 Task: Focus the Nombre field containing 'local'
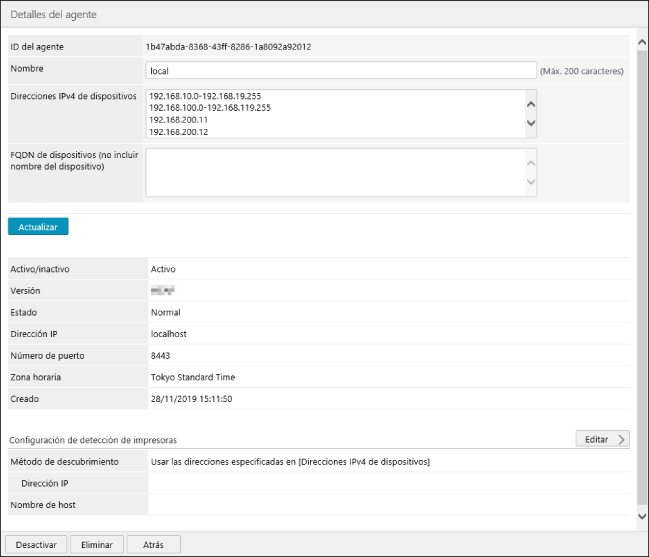[x=341, y=70]
